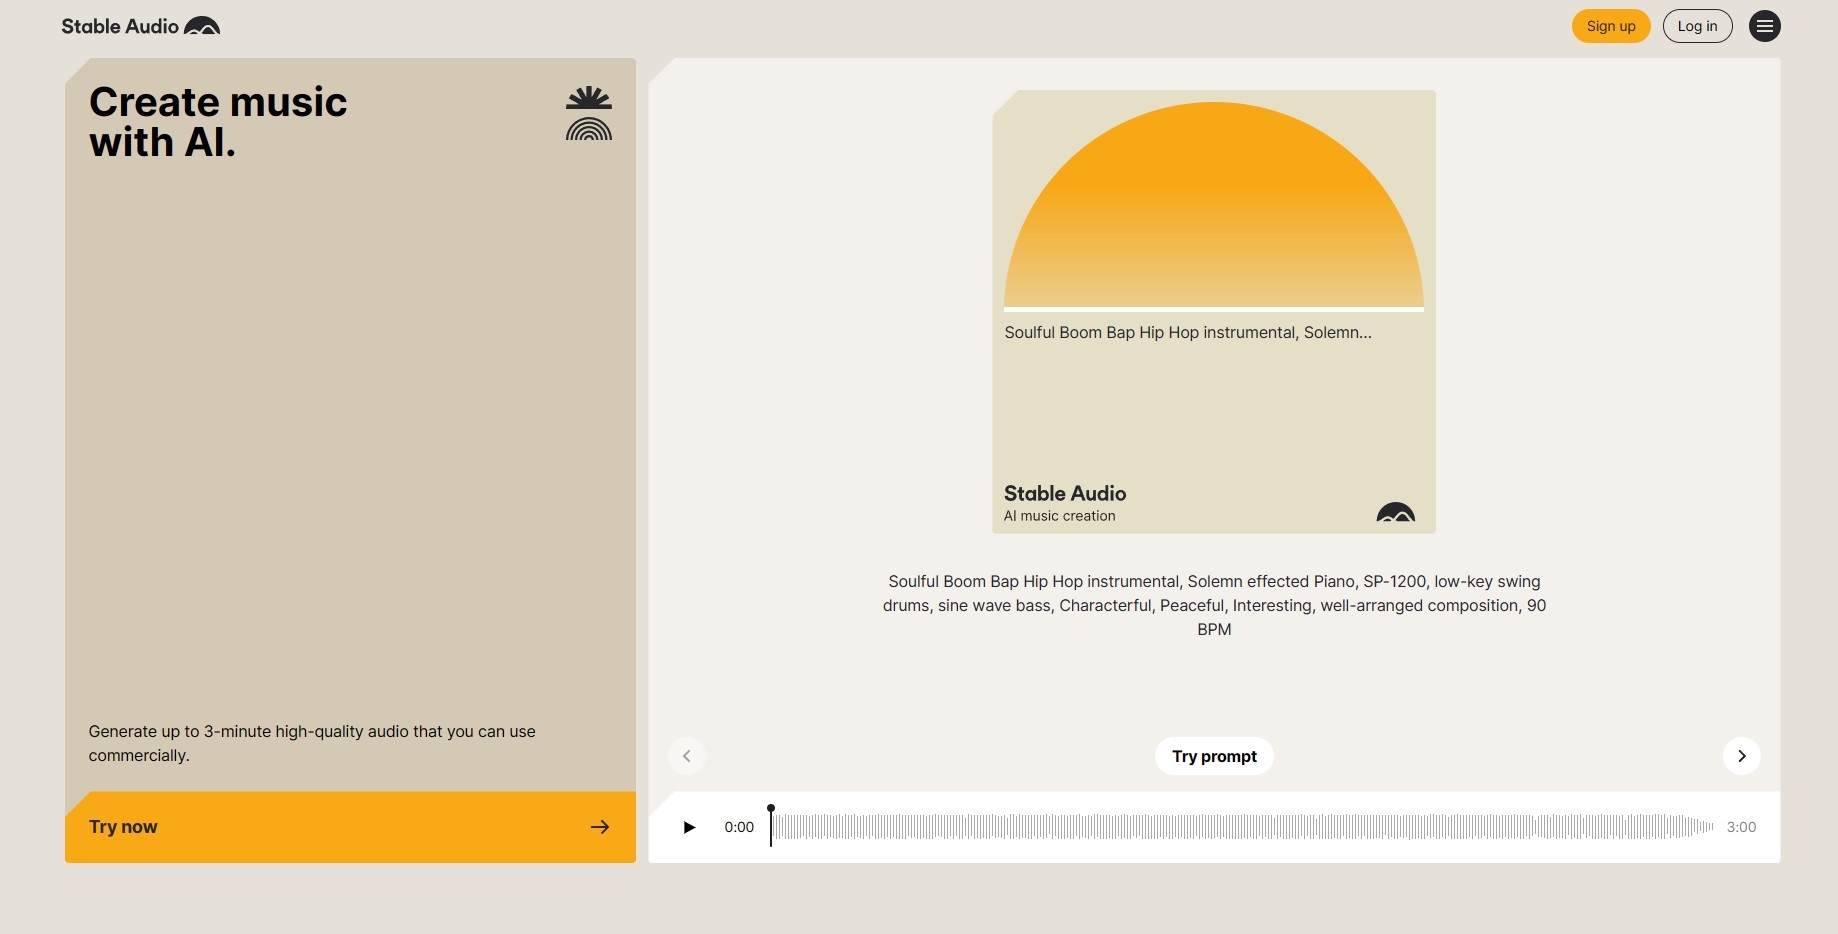Click the Try now button
Screen dimensions: 1838x934
(350, 827)
